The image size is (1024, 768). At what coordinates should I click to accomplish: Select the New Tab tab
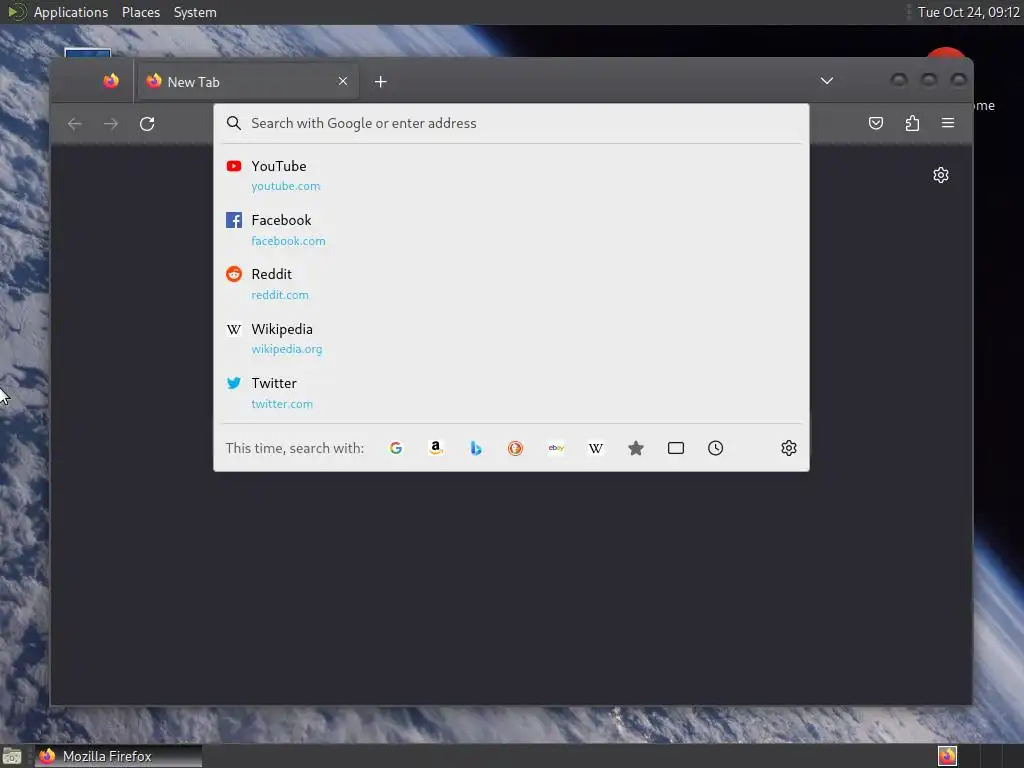tap(248, 82)
